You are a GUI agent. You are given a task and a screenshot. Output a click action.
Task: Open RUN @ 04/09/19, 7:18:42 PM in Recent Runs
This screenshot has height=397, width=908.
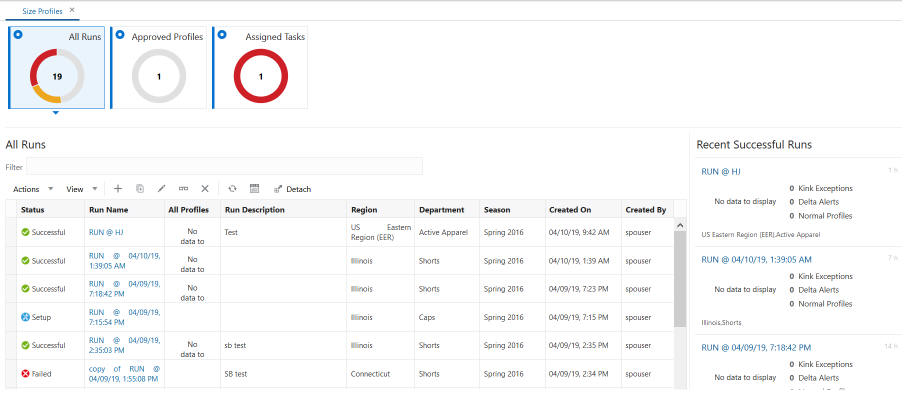click(x=756, y=347)
